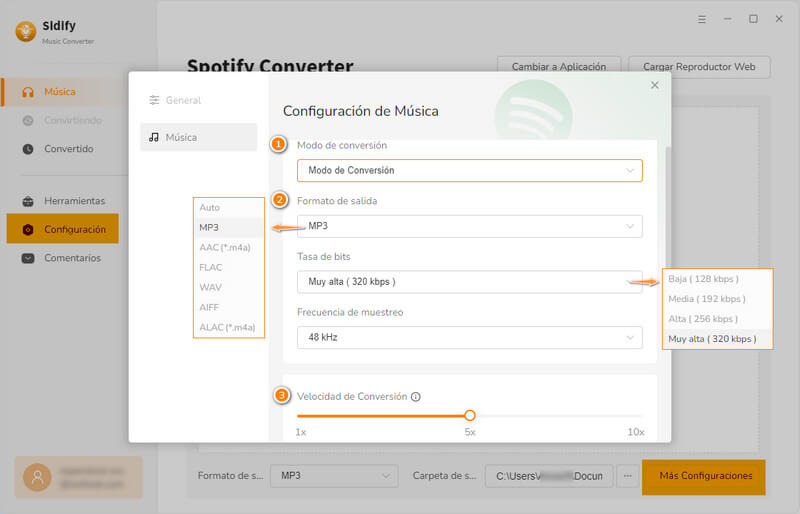Click the envelope icon beside Comentarios
The width and height of the screenshot is (800, 514).
click(x=28, y=258)
